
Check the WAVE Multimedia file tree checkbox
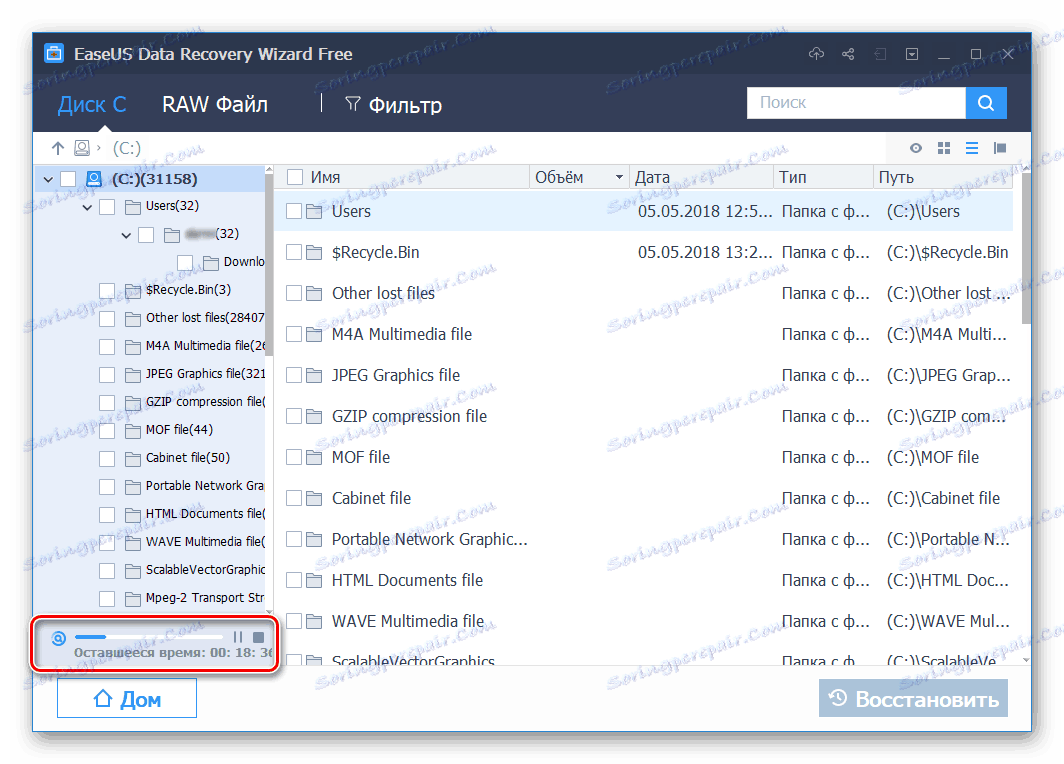107,543
